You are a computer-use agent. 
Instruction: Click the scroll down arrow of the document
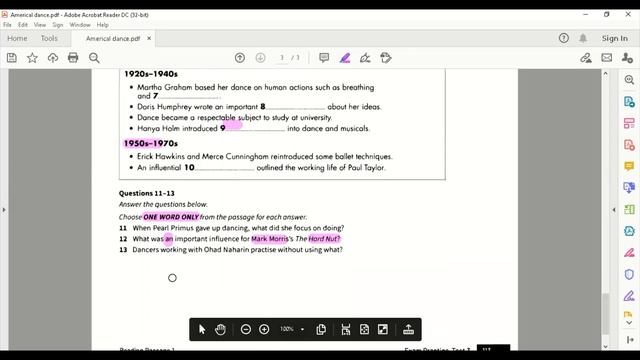(x=606, y=347)
